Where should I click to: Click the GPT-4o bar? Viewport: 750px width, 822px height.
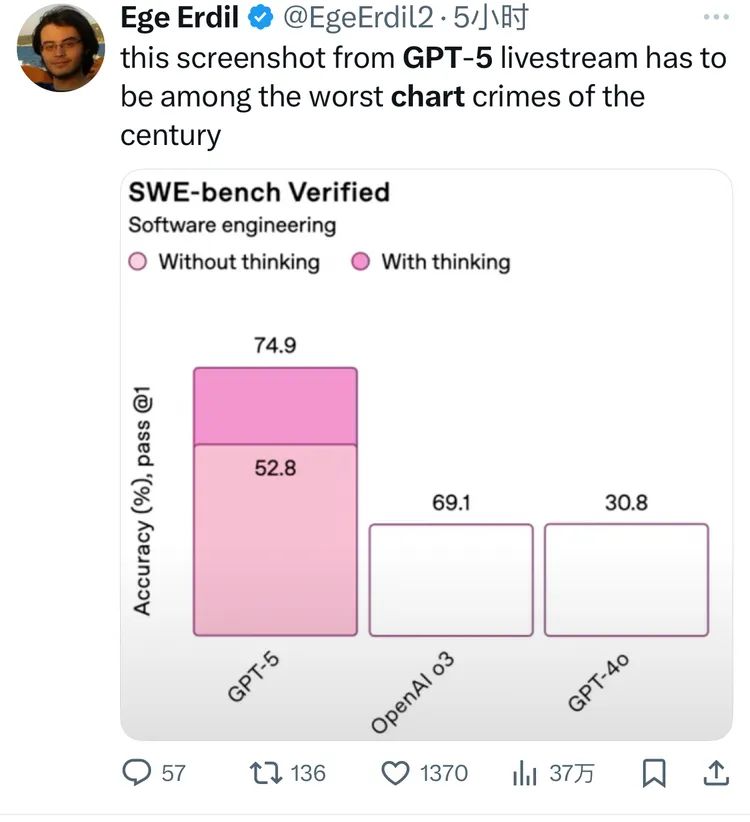tap(626, 580)
